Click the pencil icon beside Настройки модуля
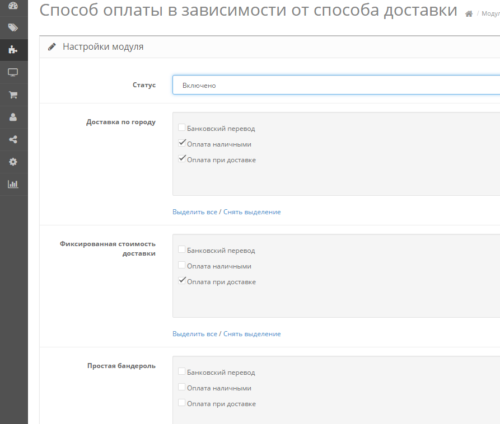 (52, 47)
